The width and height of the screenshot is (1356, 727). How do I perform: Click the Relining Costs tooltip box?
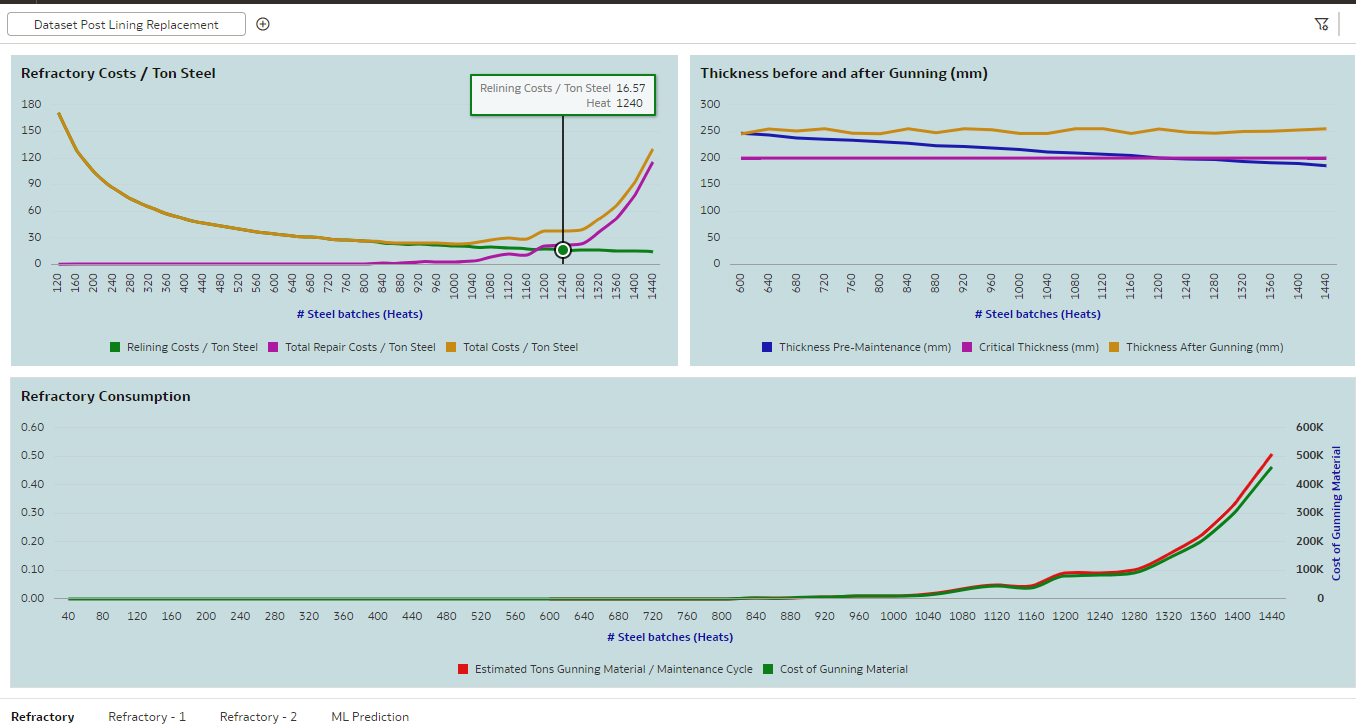pyautogui.click(x=562, y=95)
